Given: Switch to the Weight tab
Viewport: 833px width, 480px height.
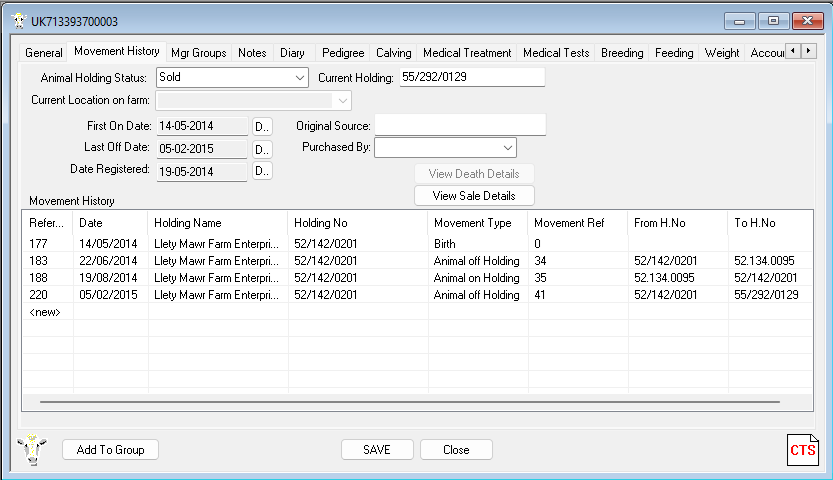Looking at the screenshot, I should tap(722, 53).
